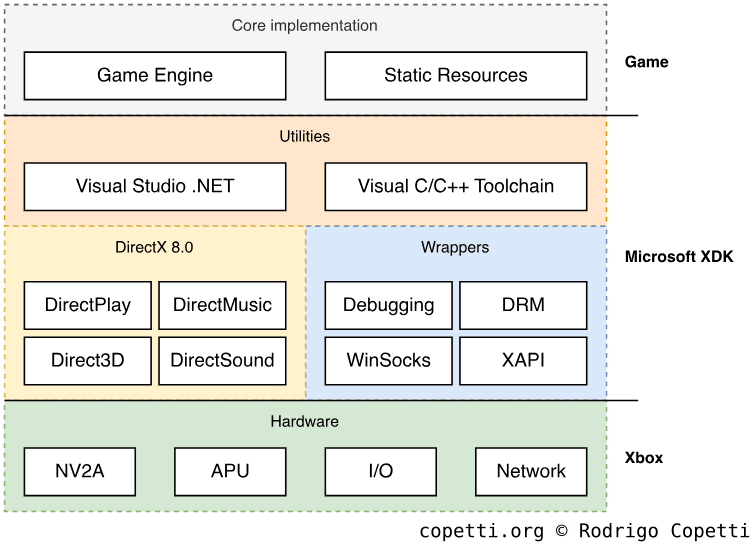Click the Debugging box

(389, 305)
